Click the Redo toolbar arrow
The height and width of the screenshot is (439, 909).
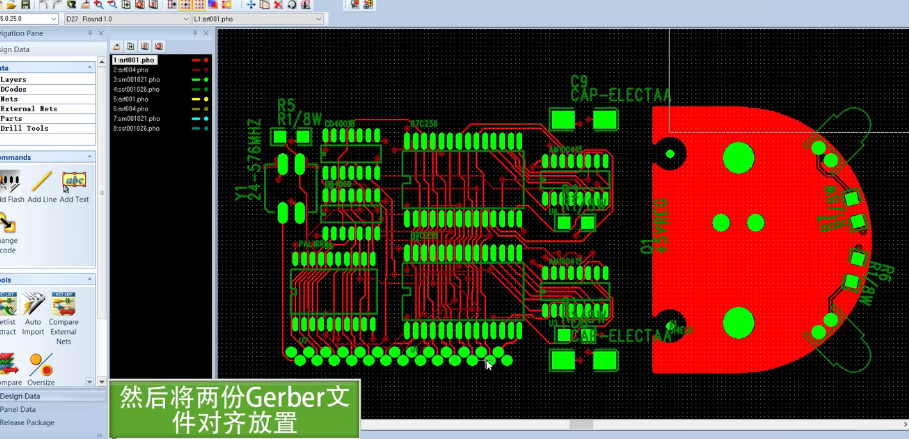(57, 4)
